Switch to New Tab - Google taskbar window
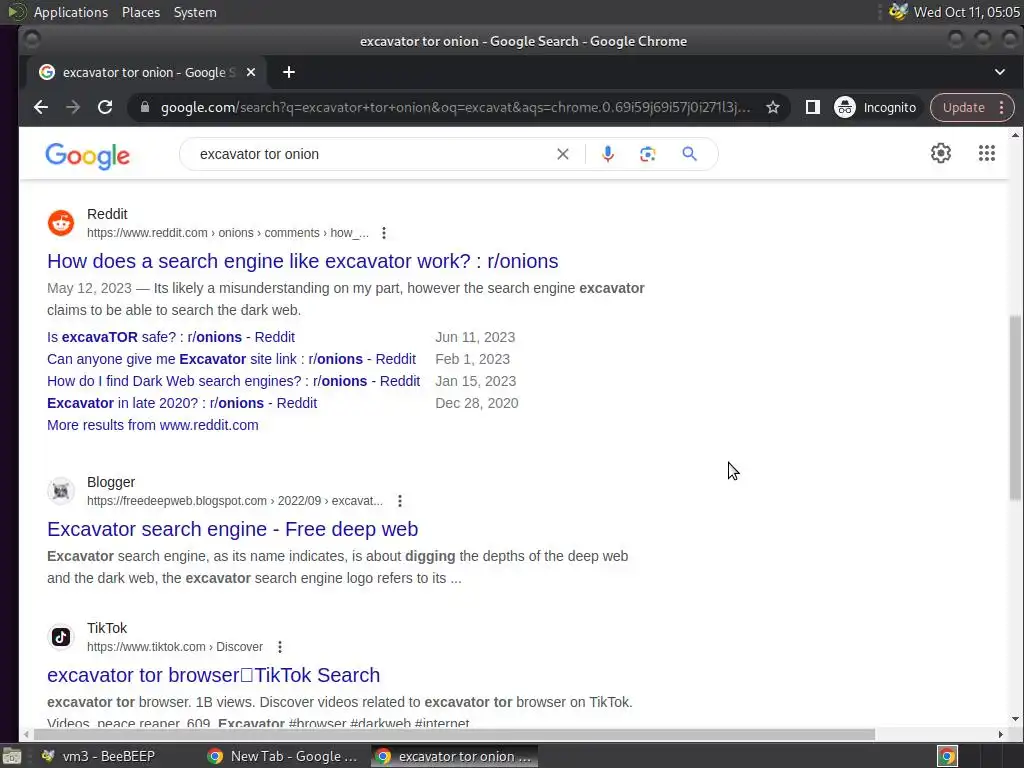The image size is (1024, 768). click(x=282, y=756)
